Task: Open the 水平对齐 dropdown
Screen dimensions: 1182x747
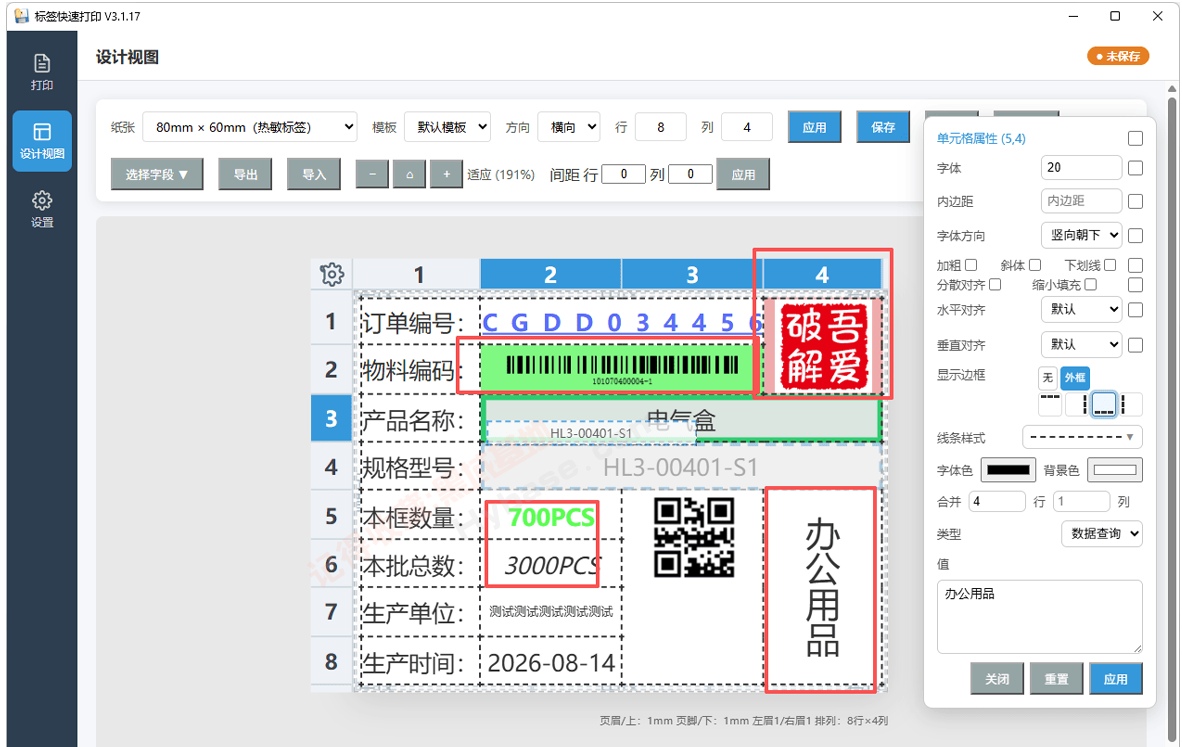Action: (1081, 309)
